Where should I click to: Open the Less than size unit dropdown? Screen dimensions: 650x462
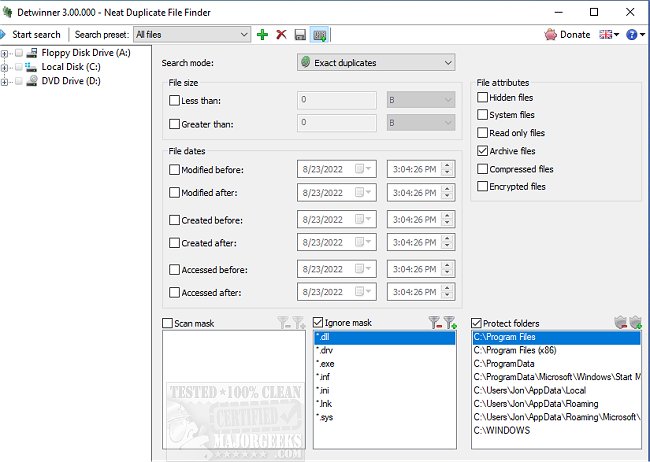pyautogui.click(x=421, y=100)
